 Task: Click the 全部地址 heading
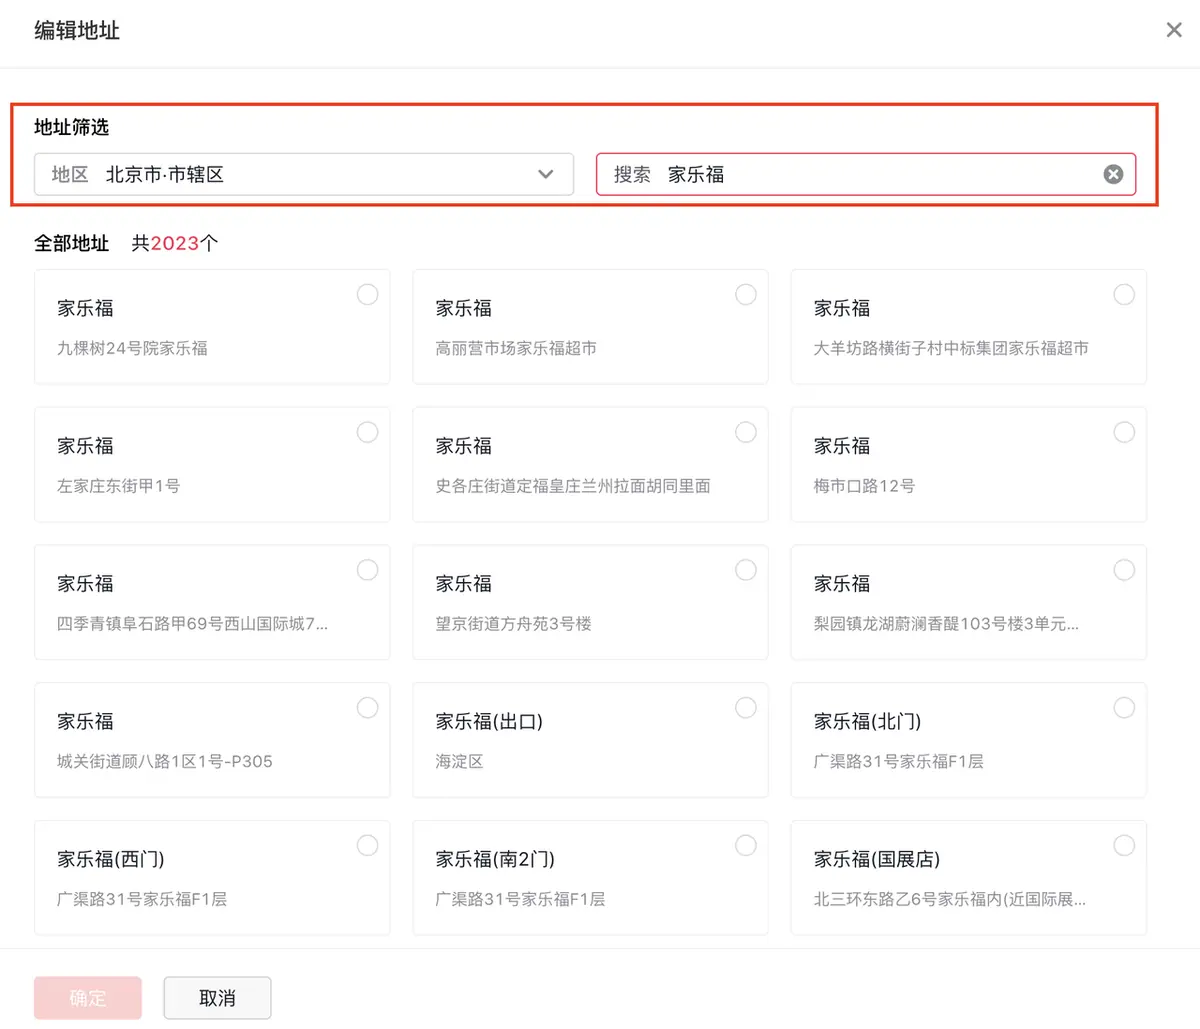click(x=71, y=243)
